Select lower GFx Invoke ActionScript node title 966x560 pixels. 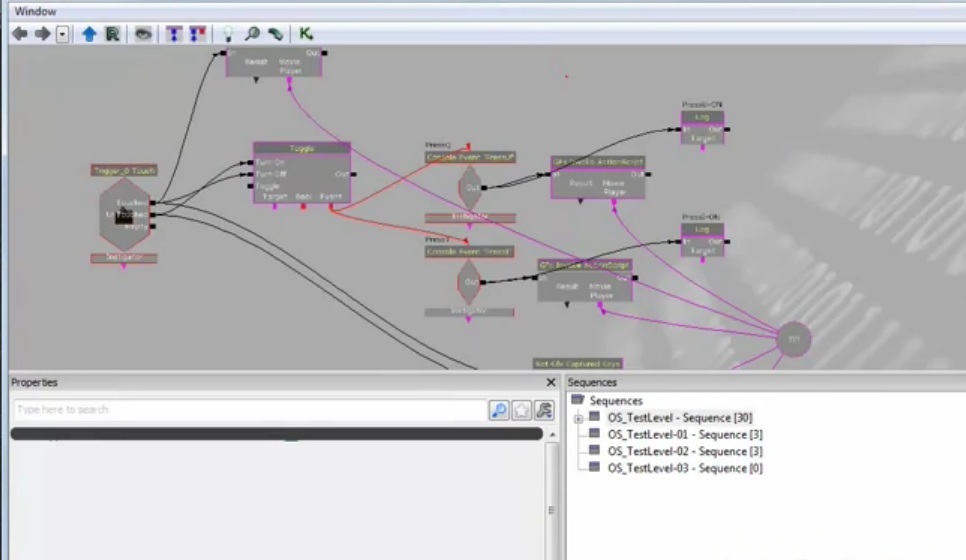[x=585, y=265]
